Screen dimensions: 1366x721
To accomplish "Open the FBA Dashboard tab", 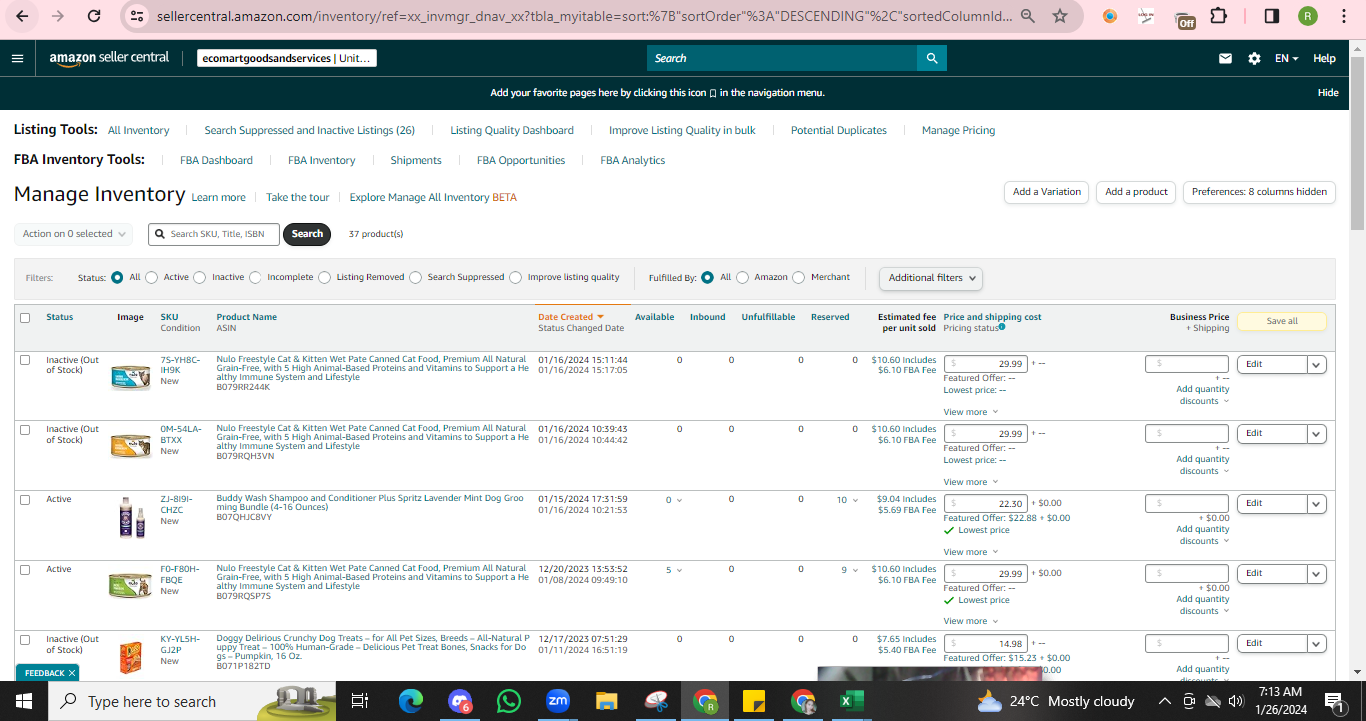I will pos(216,160).
